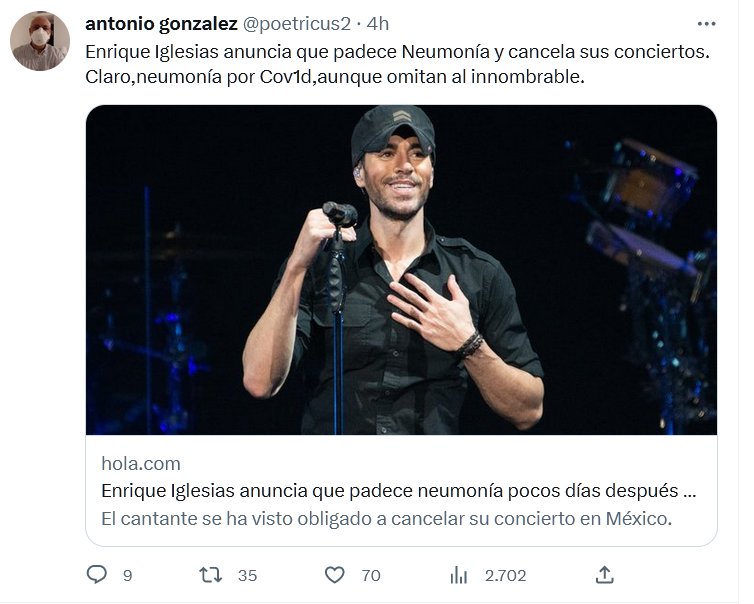
Task: Open the article headline about neumonía
Action: click(x=398, y=492)
